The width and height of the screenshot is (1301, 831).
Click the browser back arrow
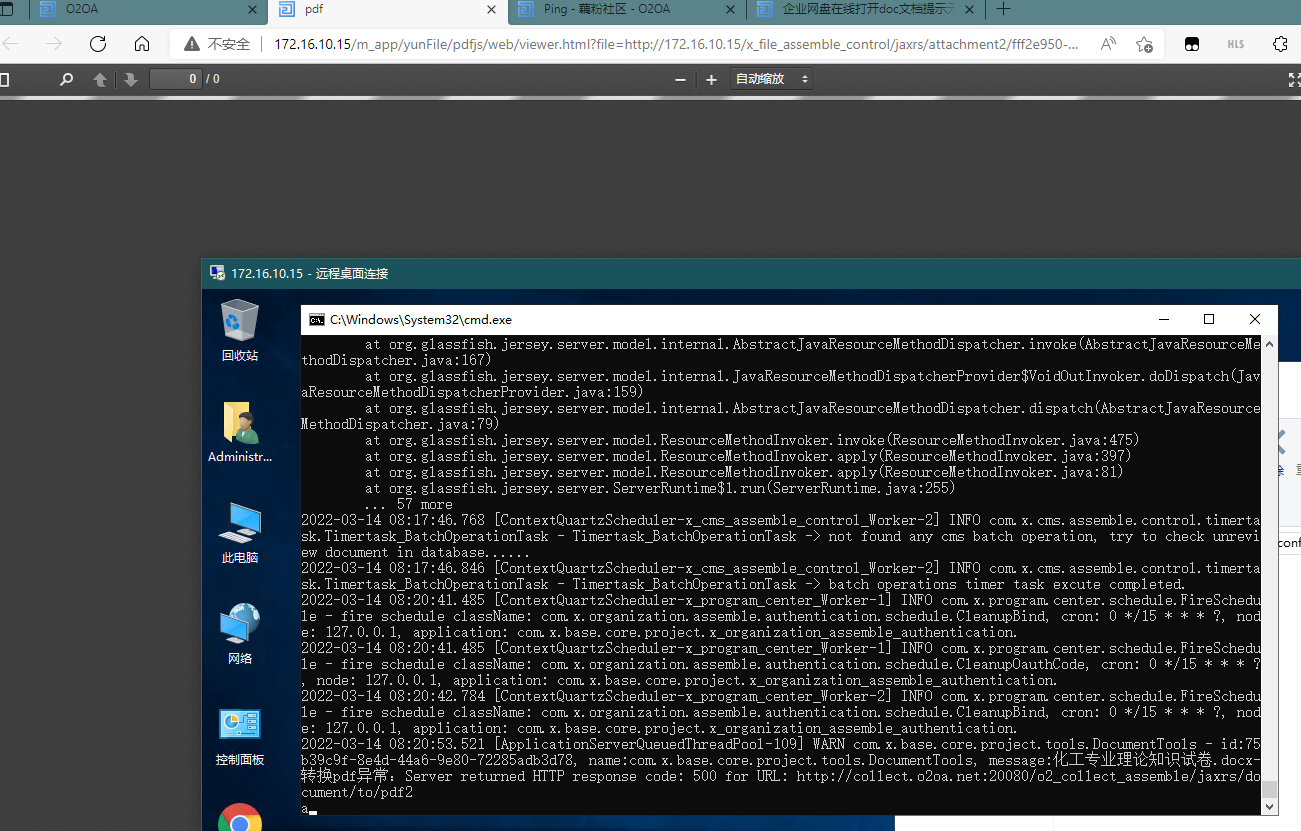tap(11, 44)
